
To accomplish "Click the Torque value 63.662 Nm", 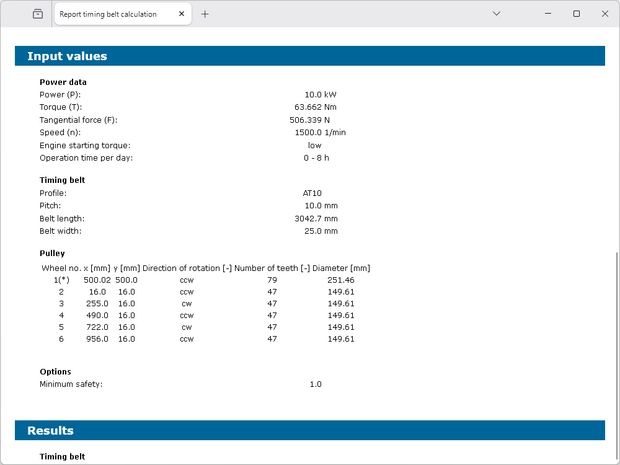I will [315, 106].
